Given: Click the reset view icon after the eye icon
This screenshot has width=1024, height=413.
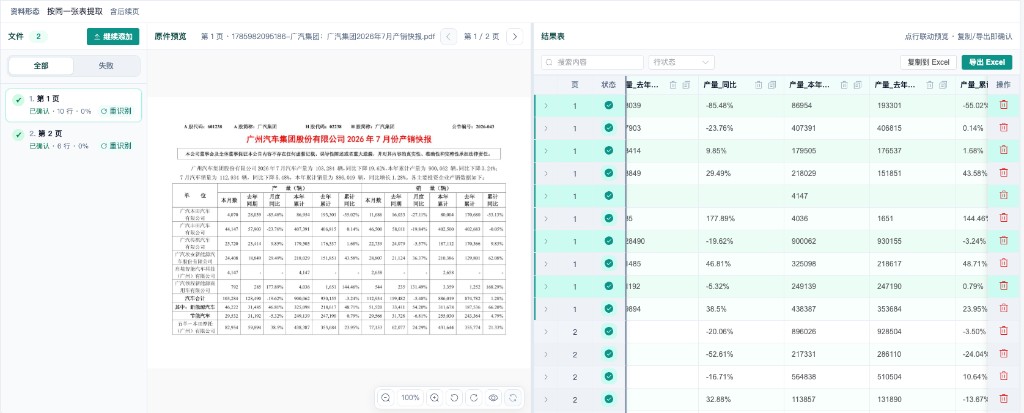Looking at the screenshot, I should tap(514, 397).
